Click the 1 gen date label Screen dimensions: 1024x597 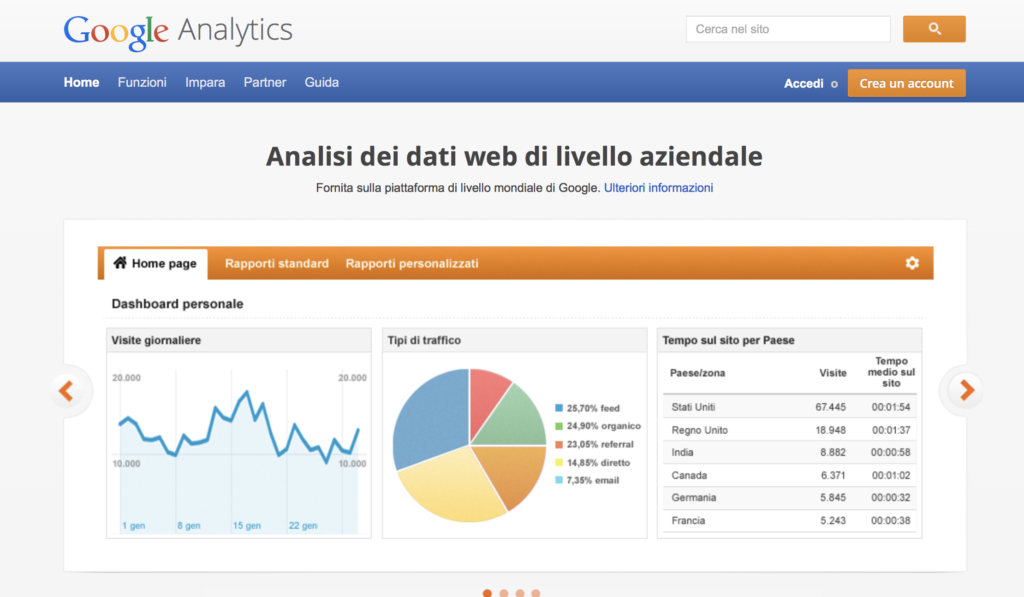click(x=133, y=525)
